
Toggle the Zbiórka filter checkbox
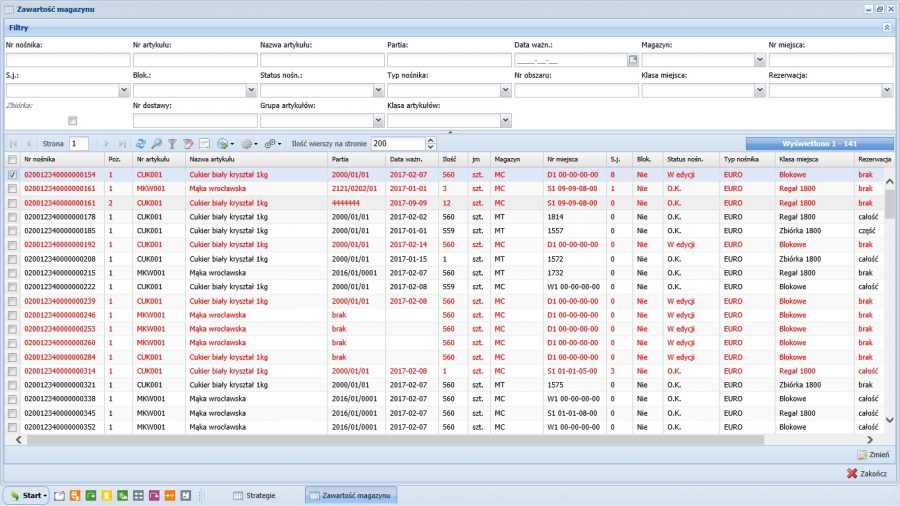pyautogui.click(x=72, y=120)
